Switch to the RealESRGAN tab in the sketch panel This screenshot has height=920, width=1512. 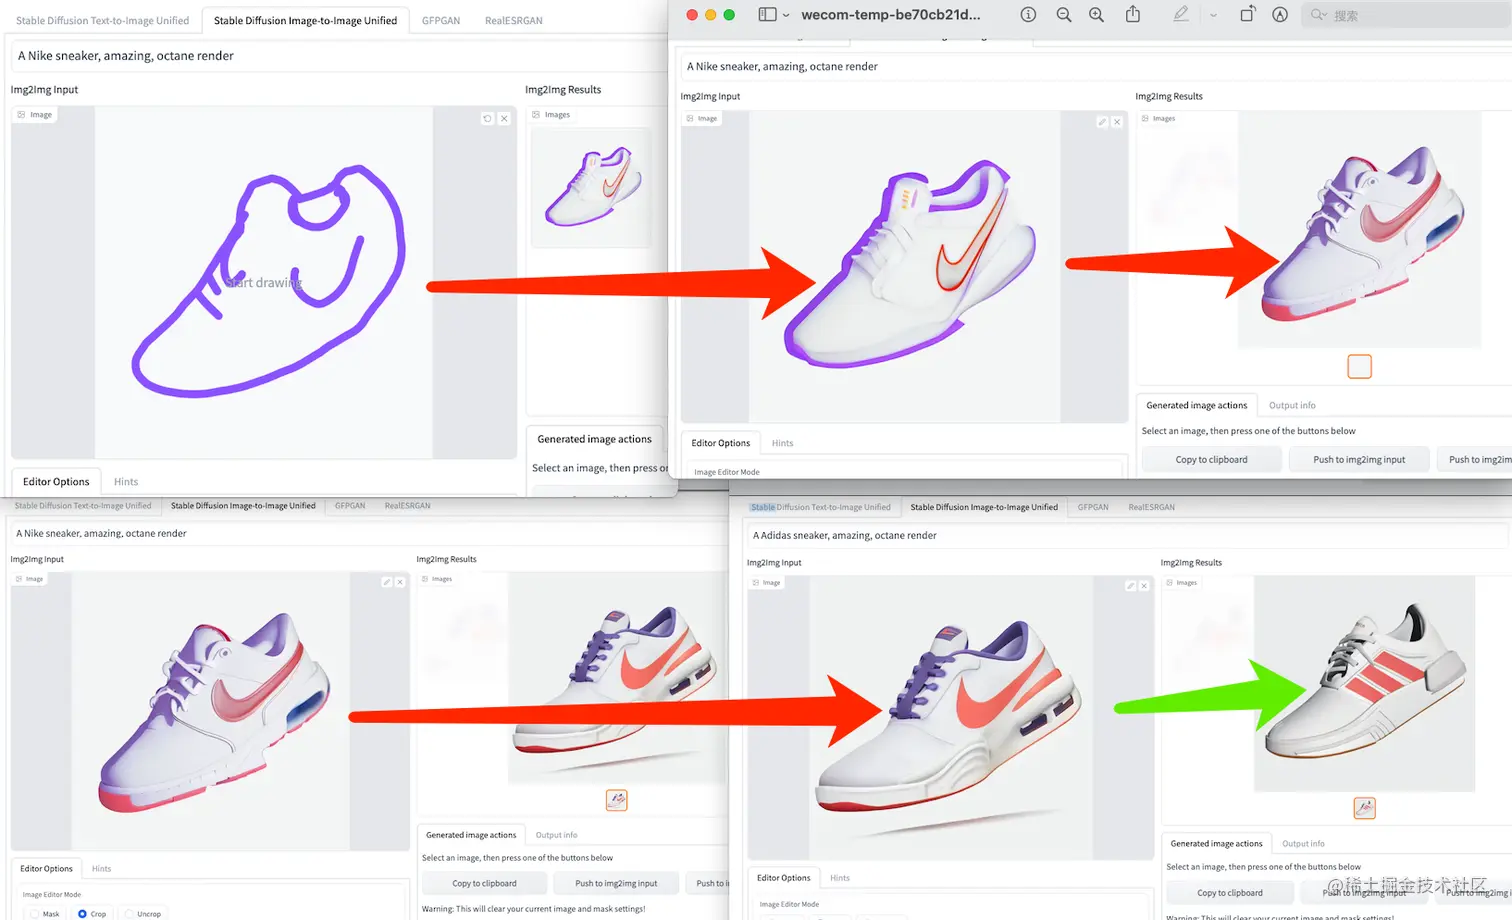(x=514, y=20)
